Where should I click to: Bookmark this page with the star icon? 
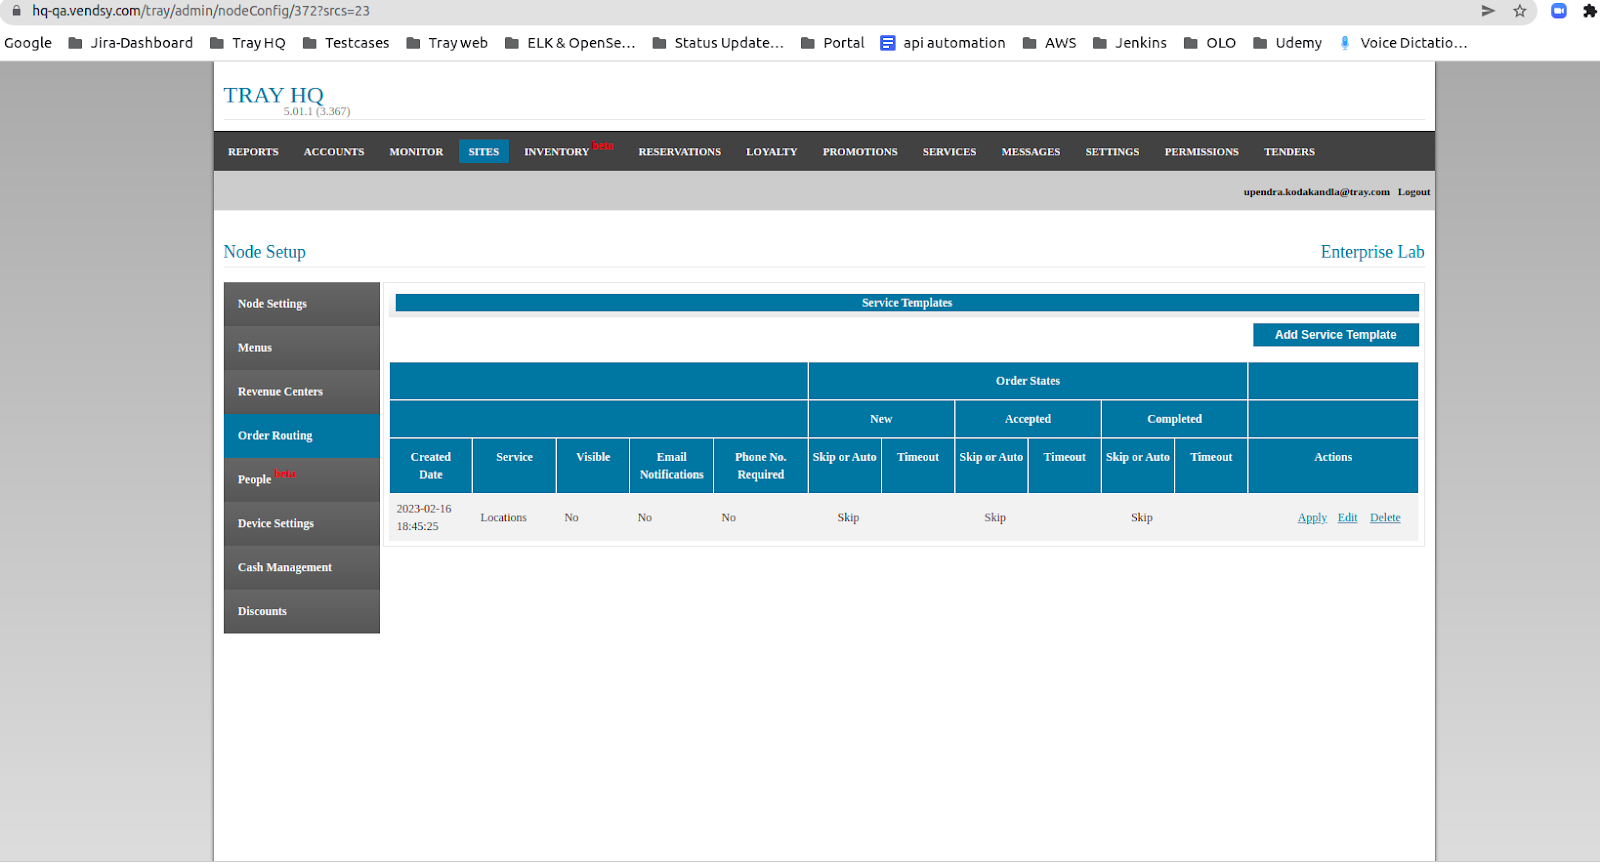click(x=1520, y=11)
